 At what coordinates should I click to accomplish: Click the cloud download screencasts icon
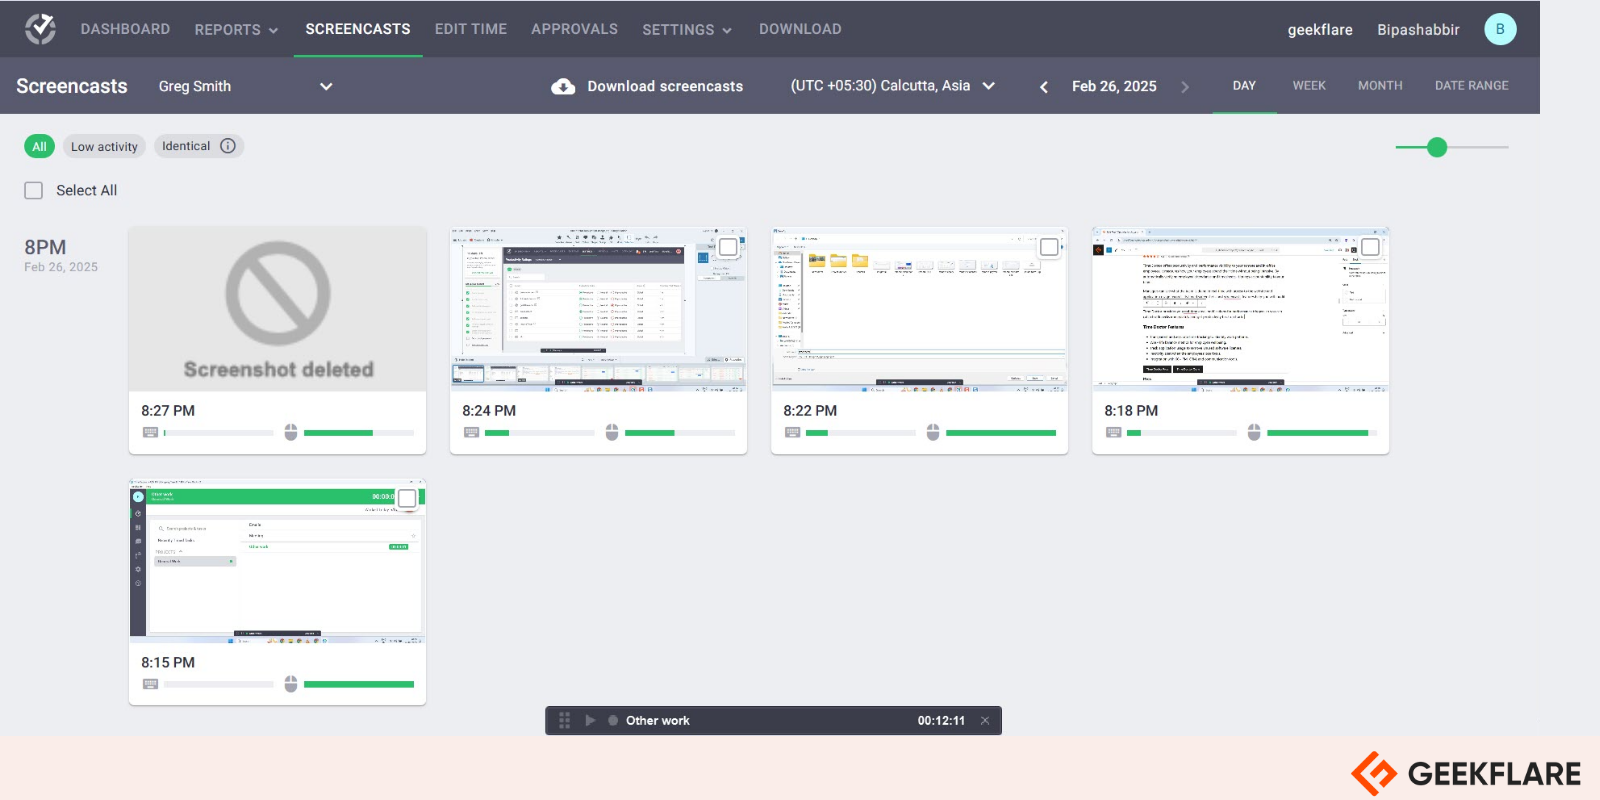coord(563,86)
